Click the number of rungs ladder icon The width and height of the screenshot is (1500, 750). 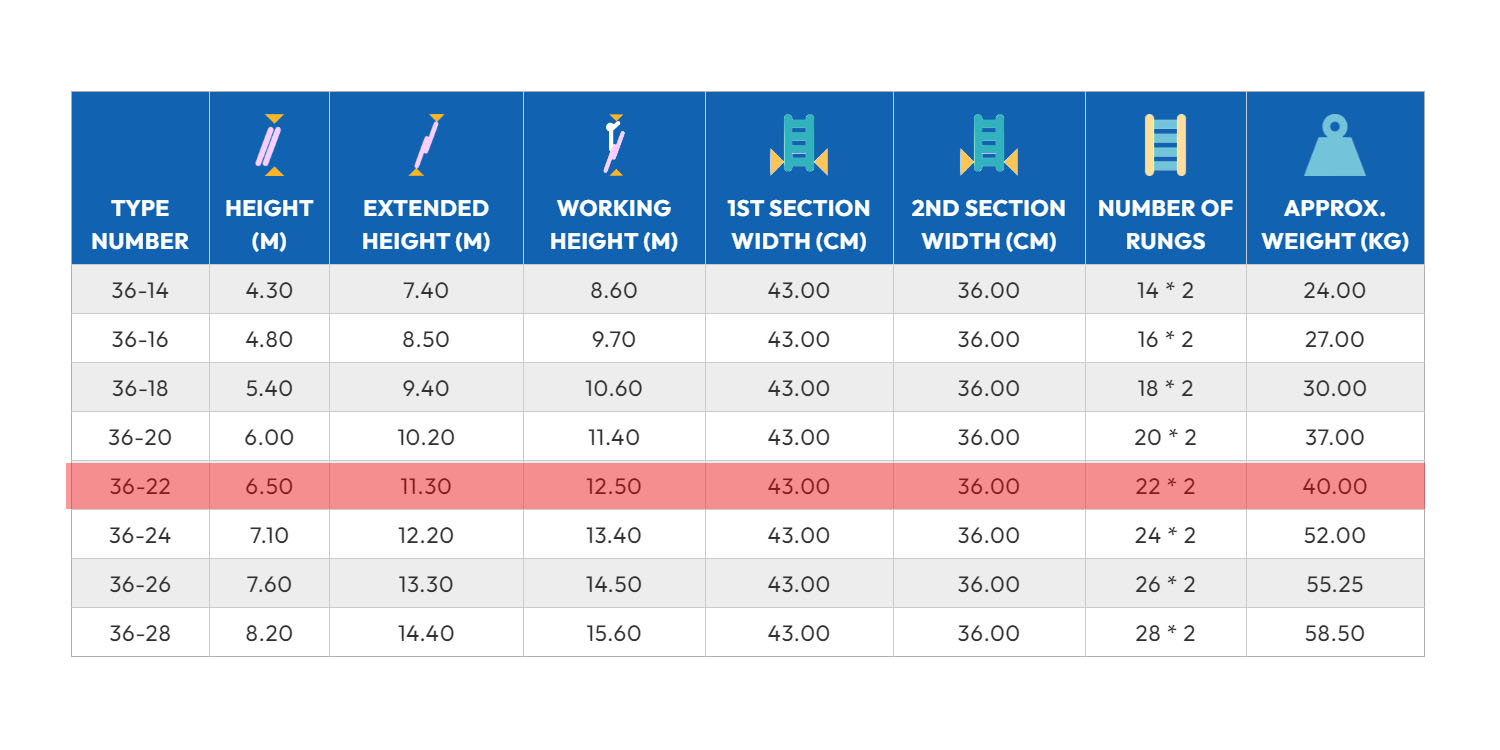click(1165, 145)
